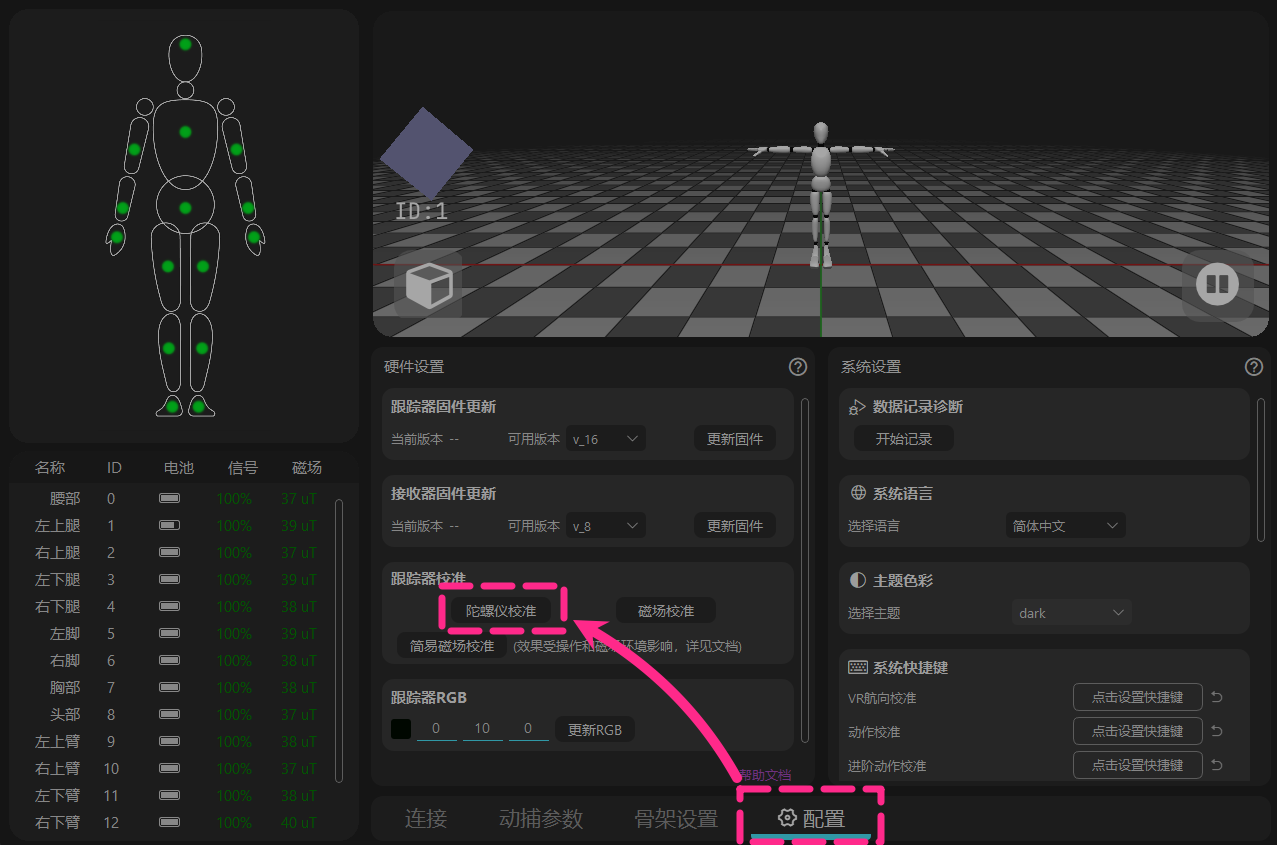Viewport: 1277px width, 845px height.
Task: Select the 腰部 tracker row name
Action: point(65,498)
